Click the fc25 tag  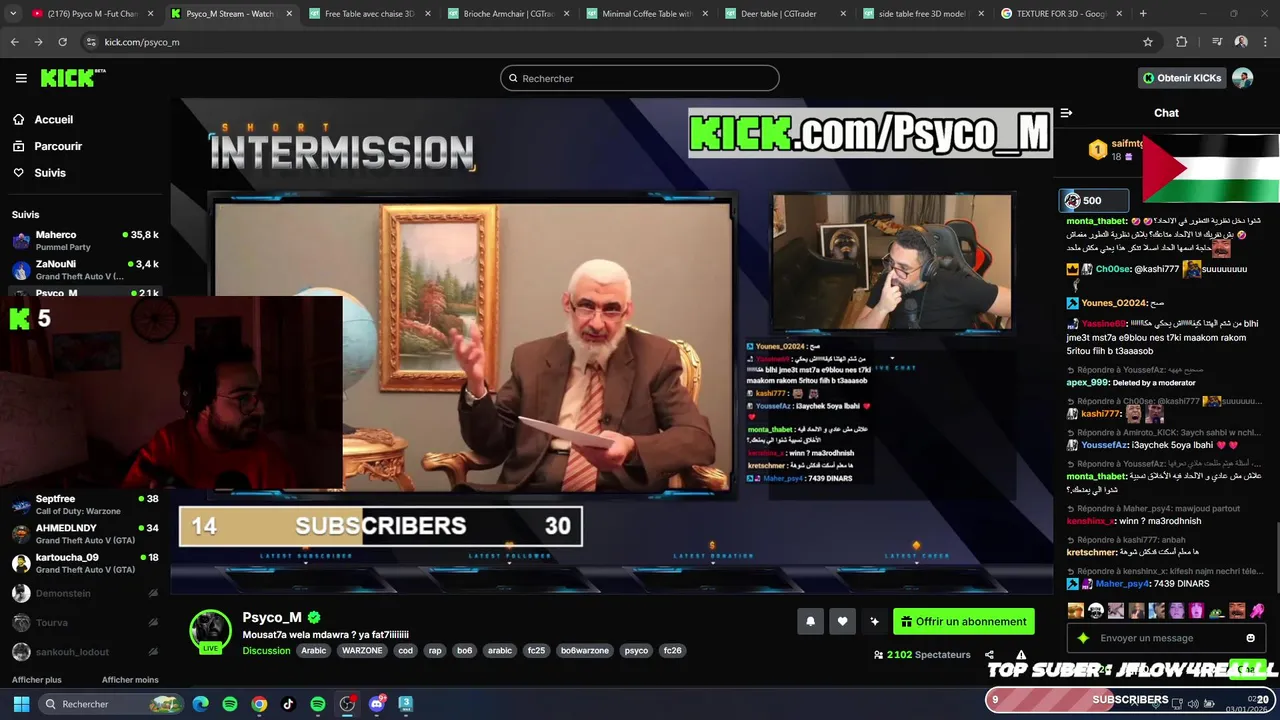point(536,650)
